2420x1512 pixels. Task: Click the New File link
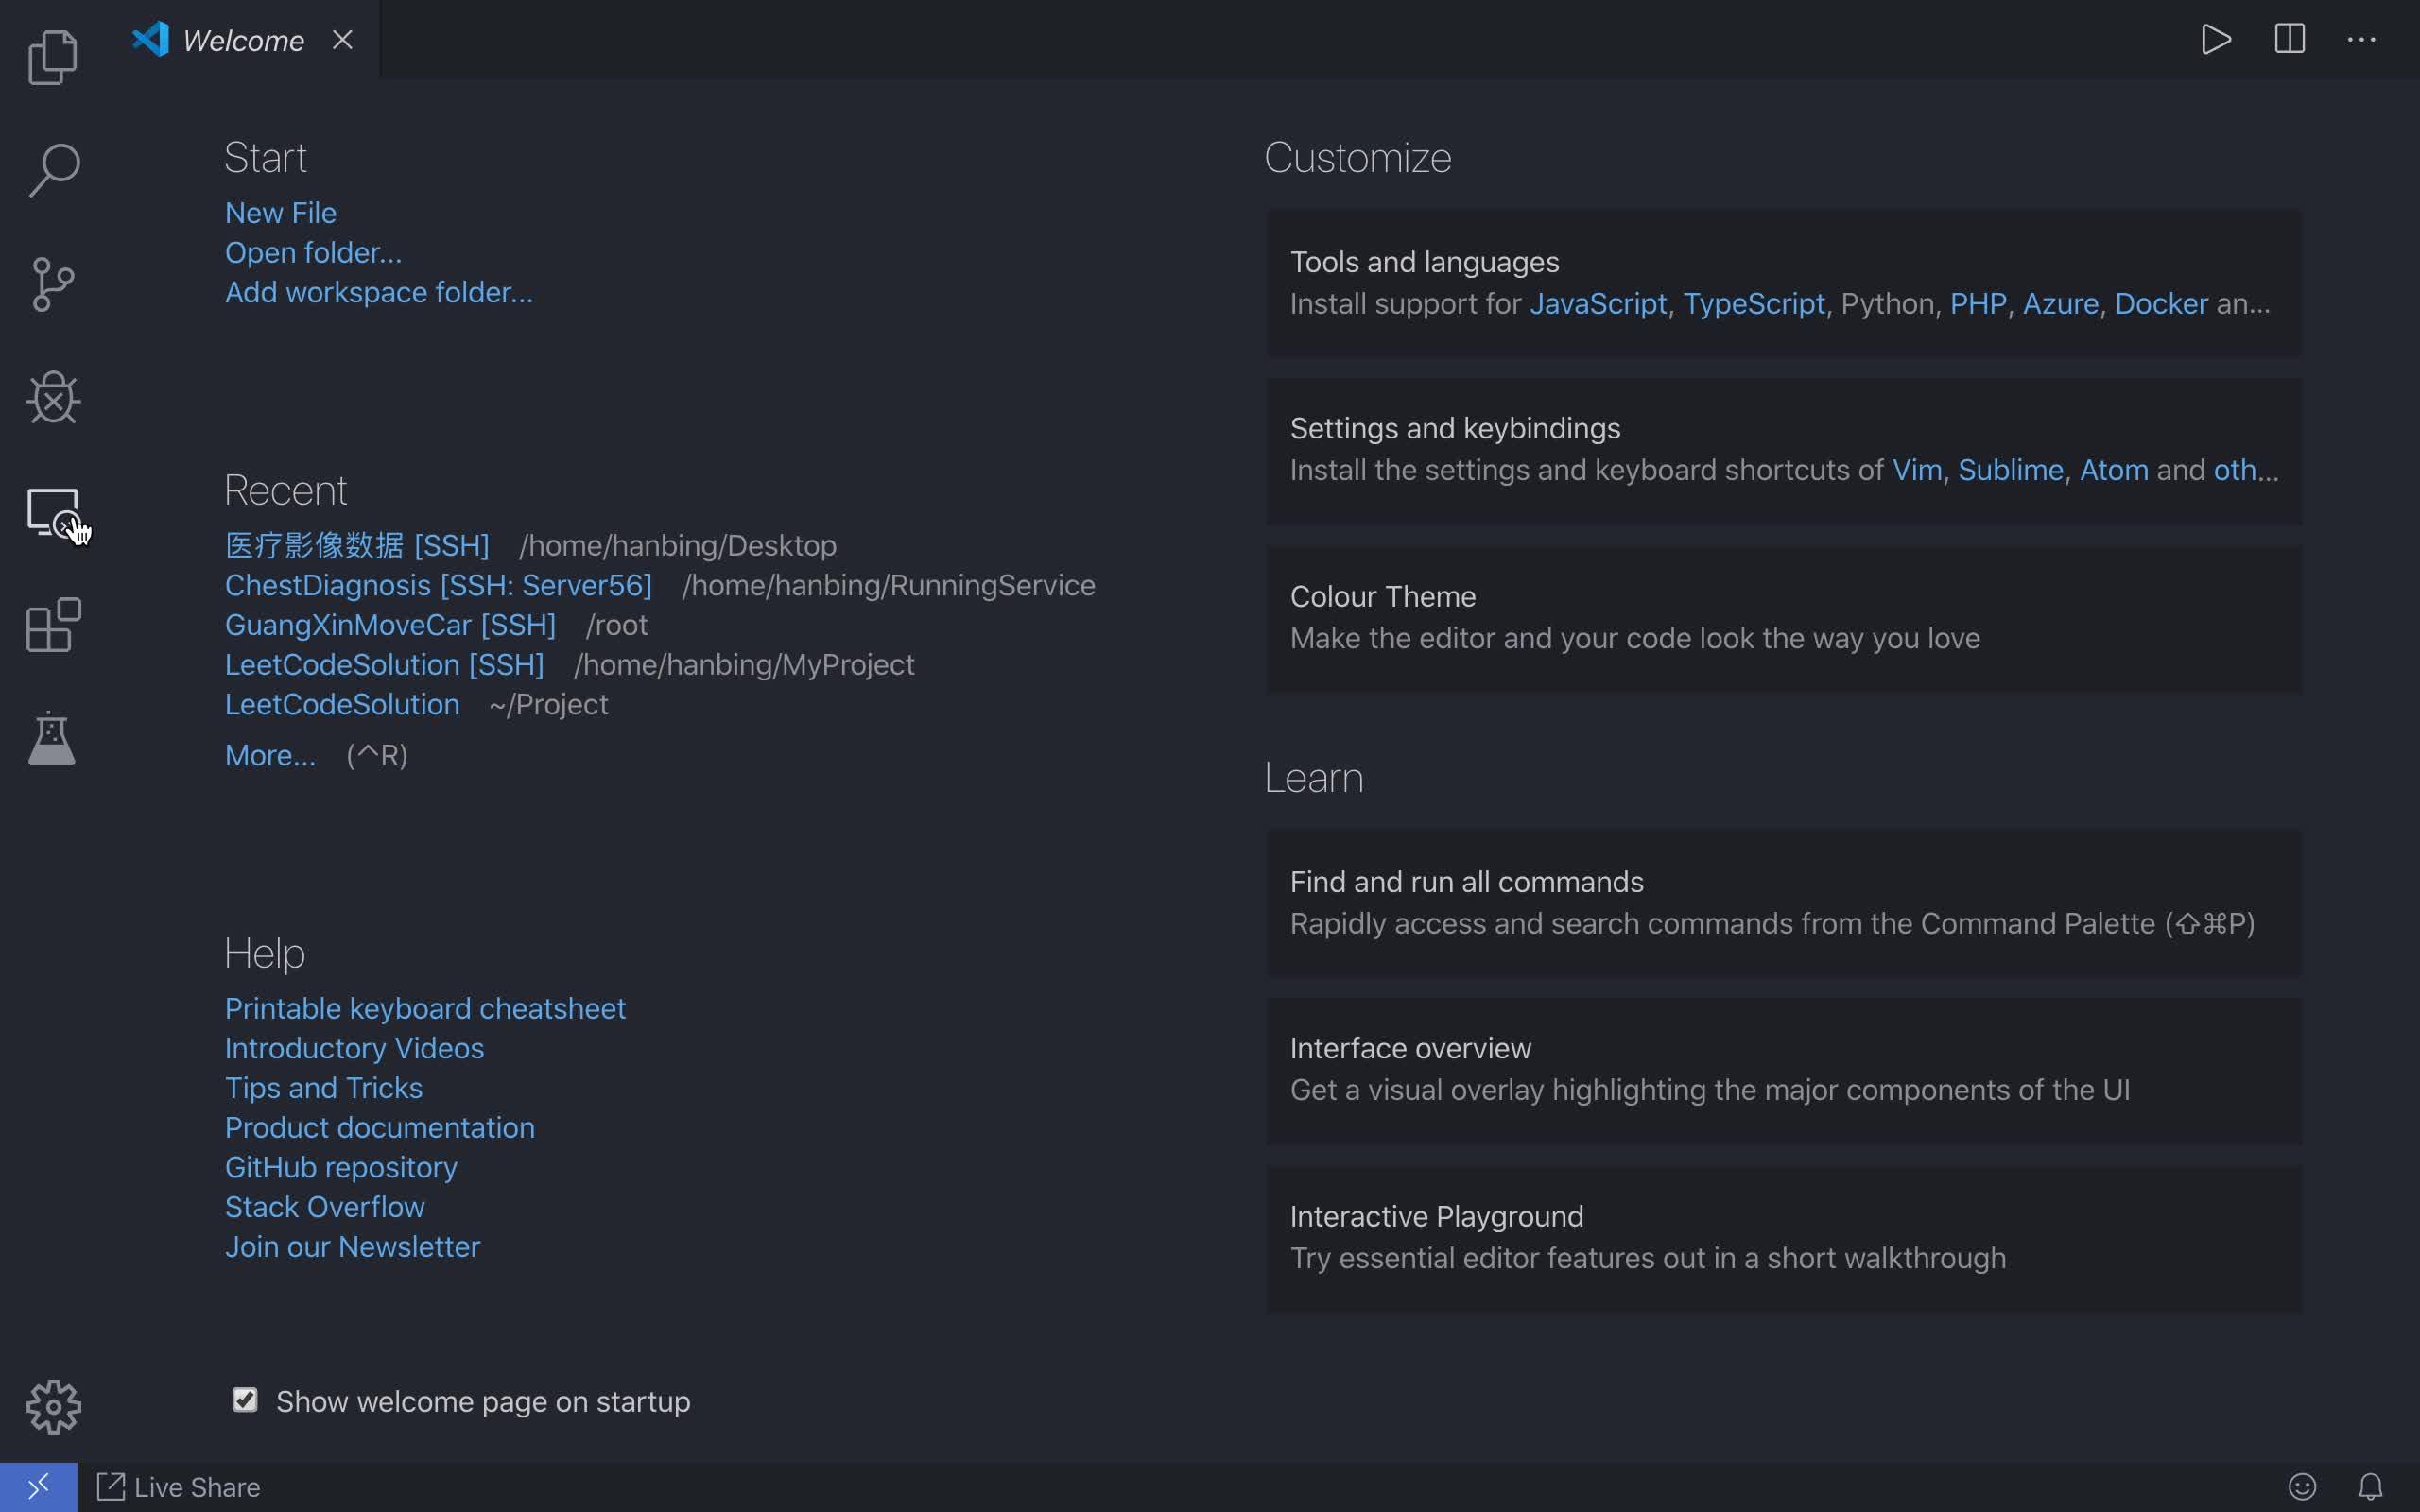point(281,213)
